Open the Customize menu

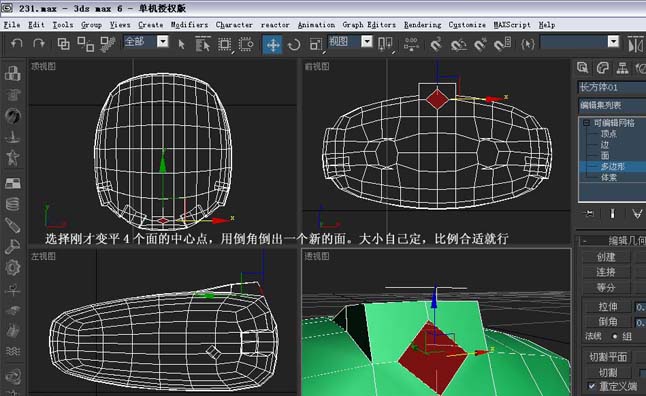coord(467,25)
